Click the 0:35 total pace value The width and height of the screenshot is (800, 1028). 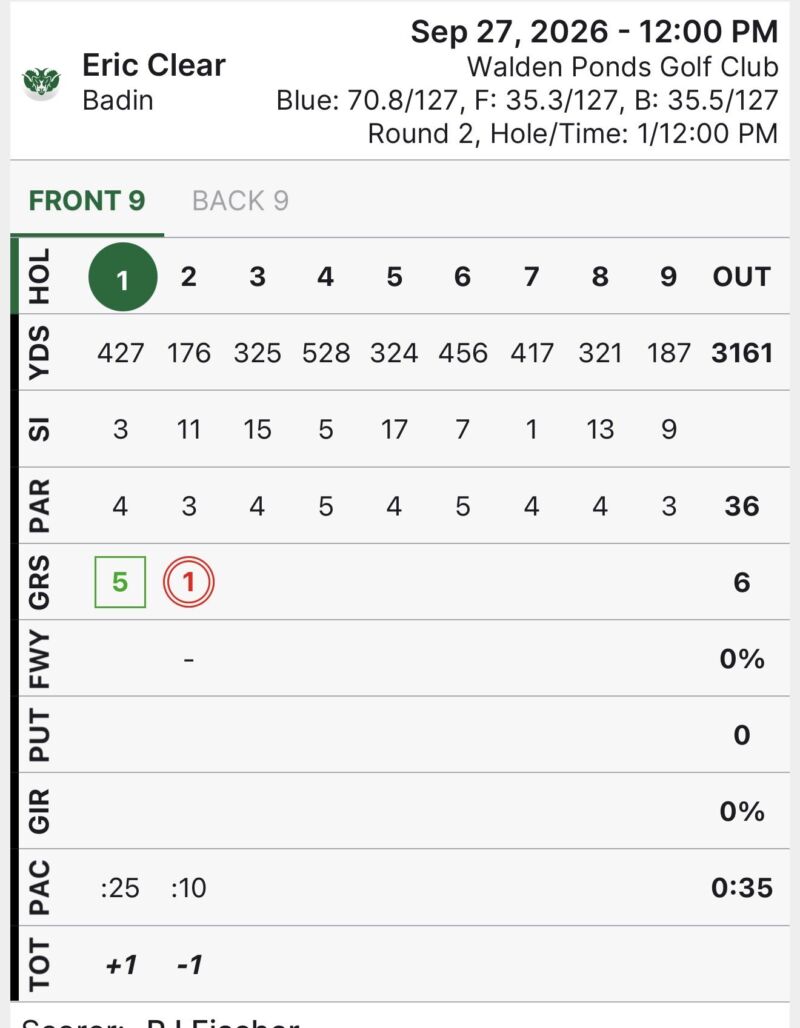click(x=742, y=888)
